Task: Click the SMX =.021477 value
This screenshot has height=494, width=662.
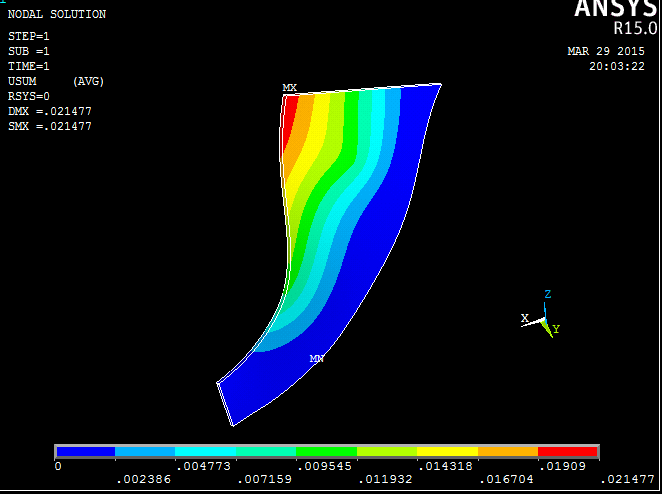Action: click(50, 126)
